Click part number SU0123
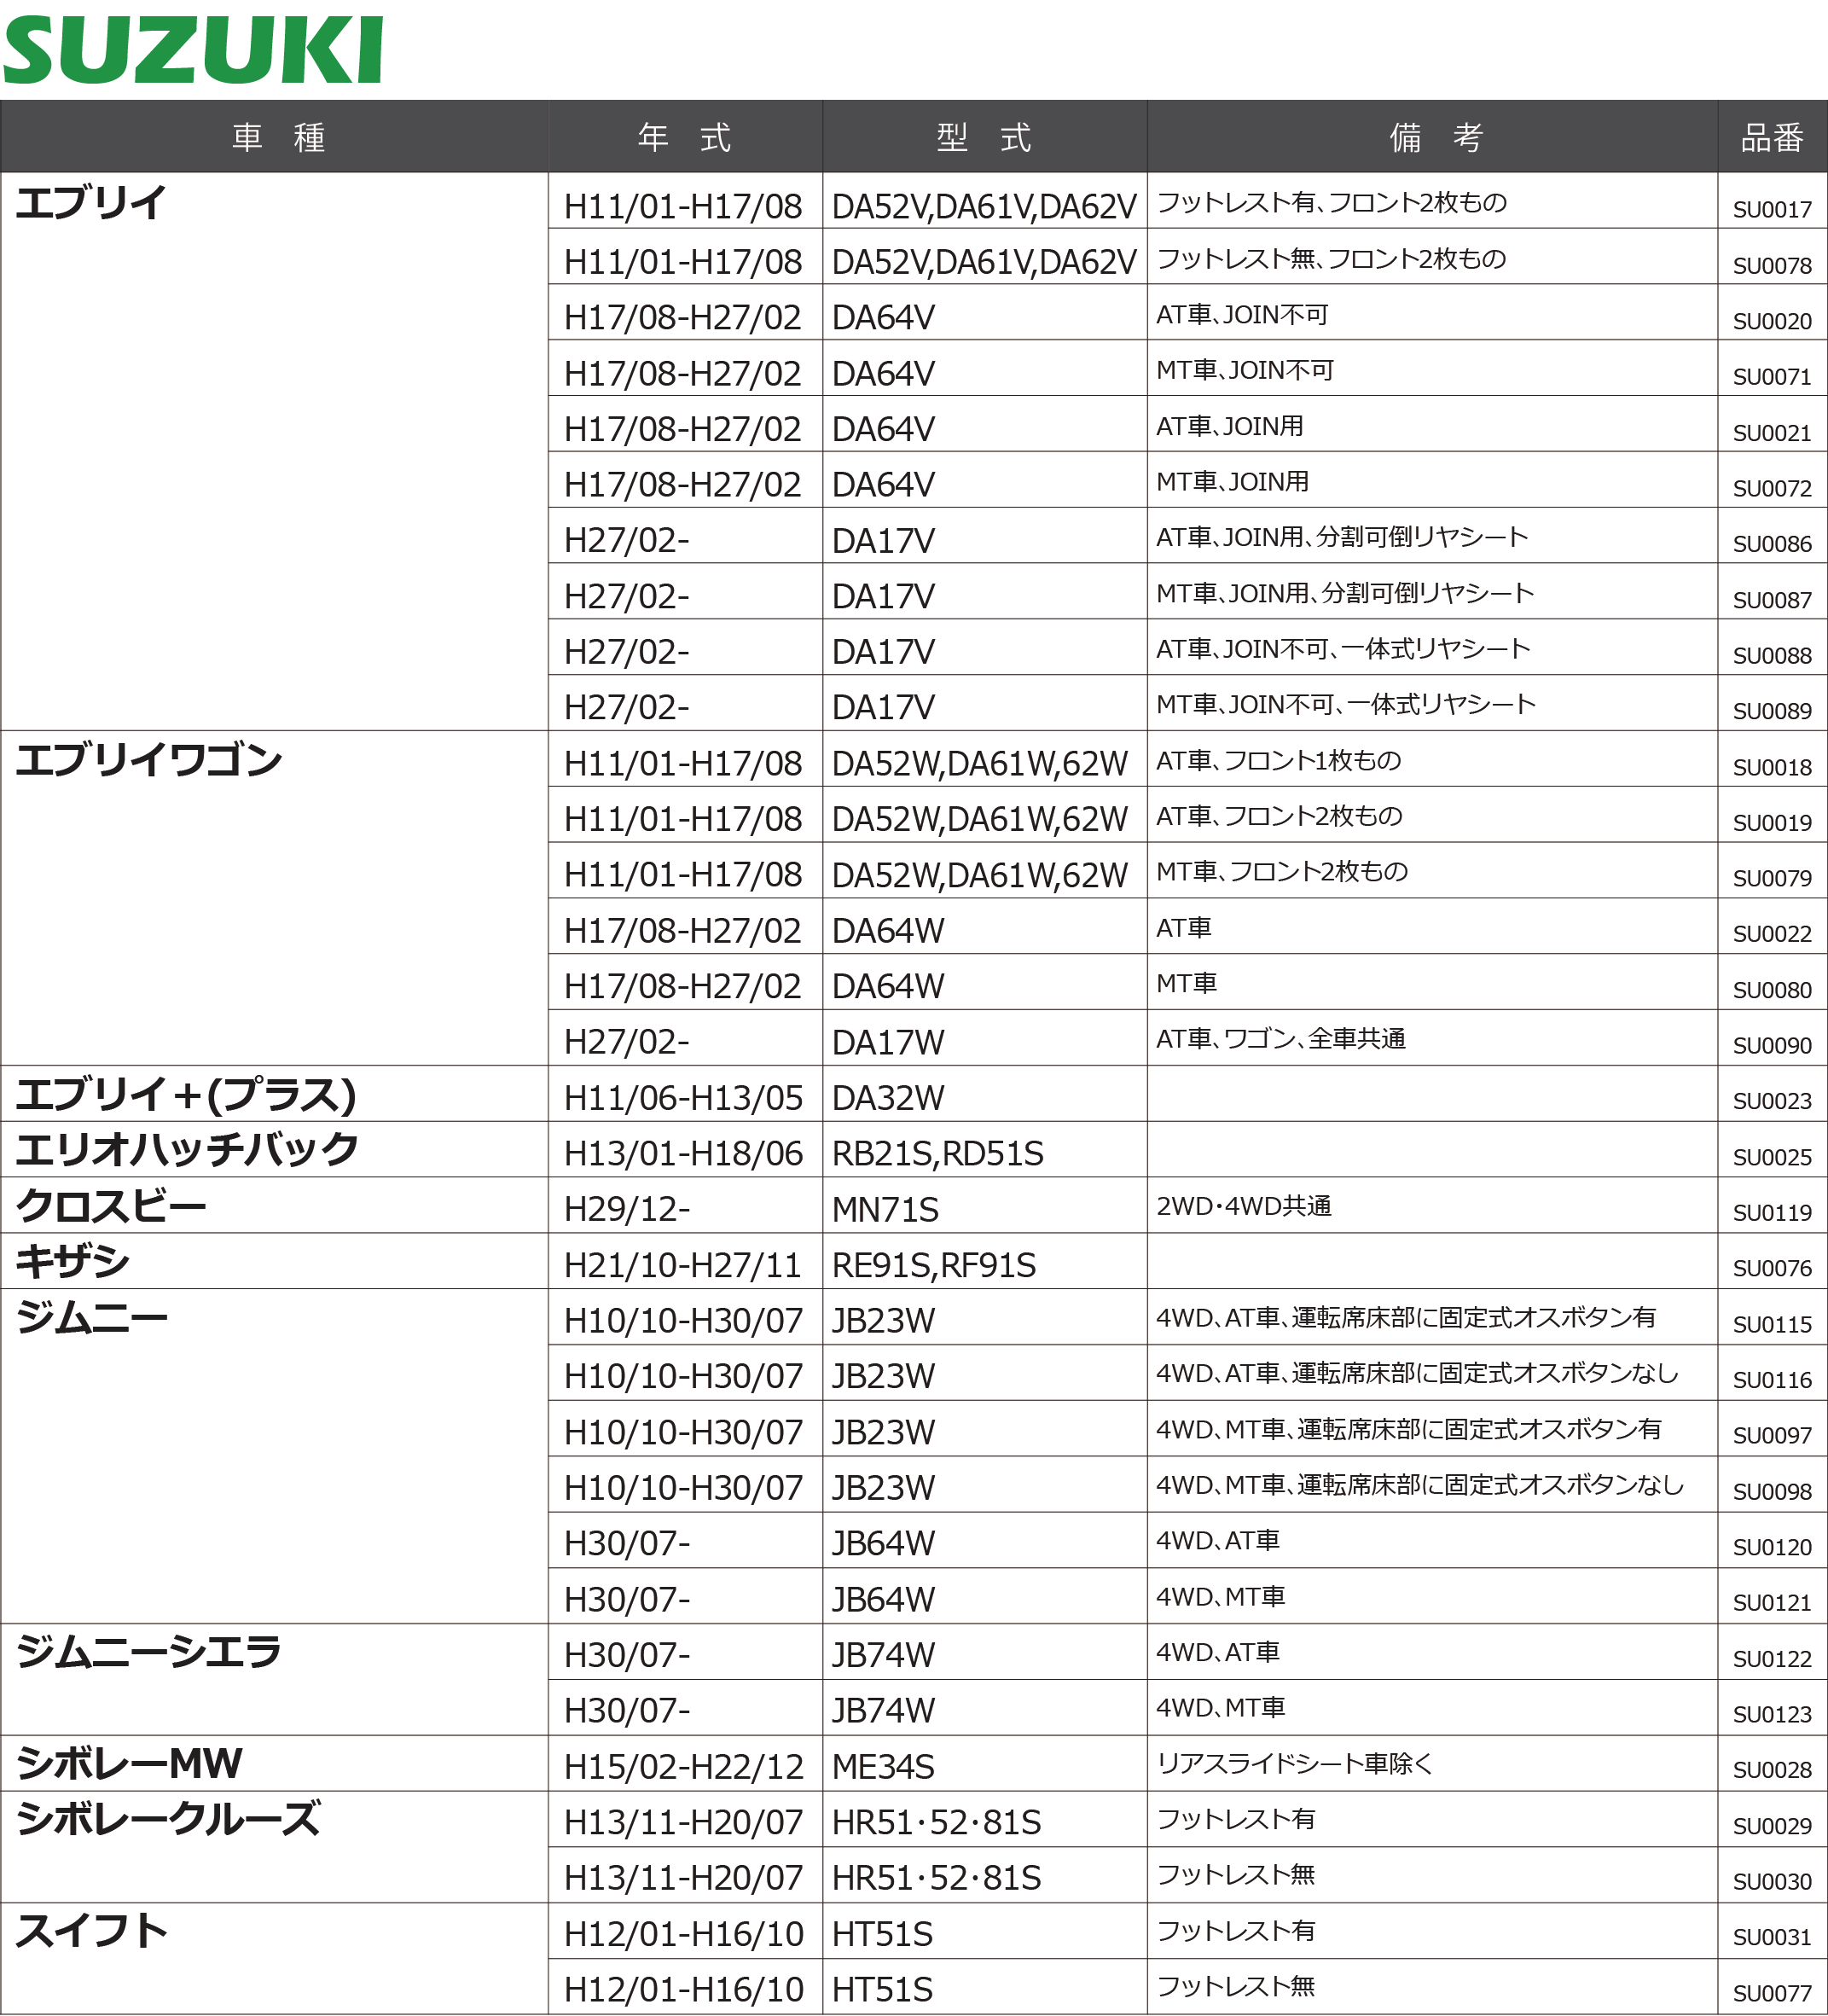Image resolution: width=1828 pixels, height=2016 pixels. click(1771, 1714)
